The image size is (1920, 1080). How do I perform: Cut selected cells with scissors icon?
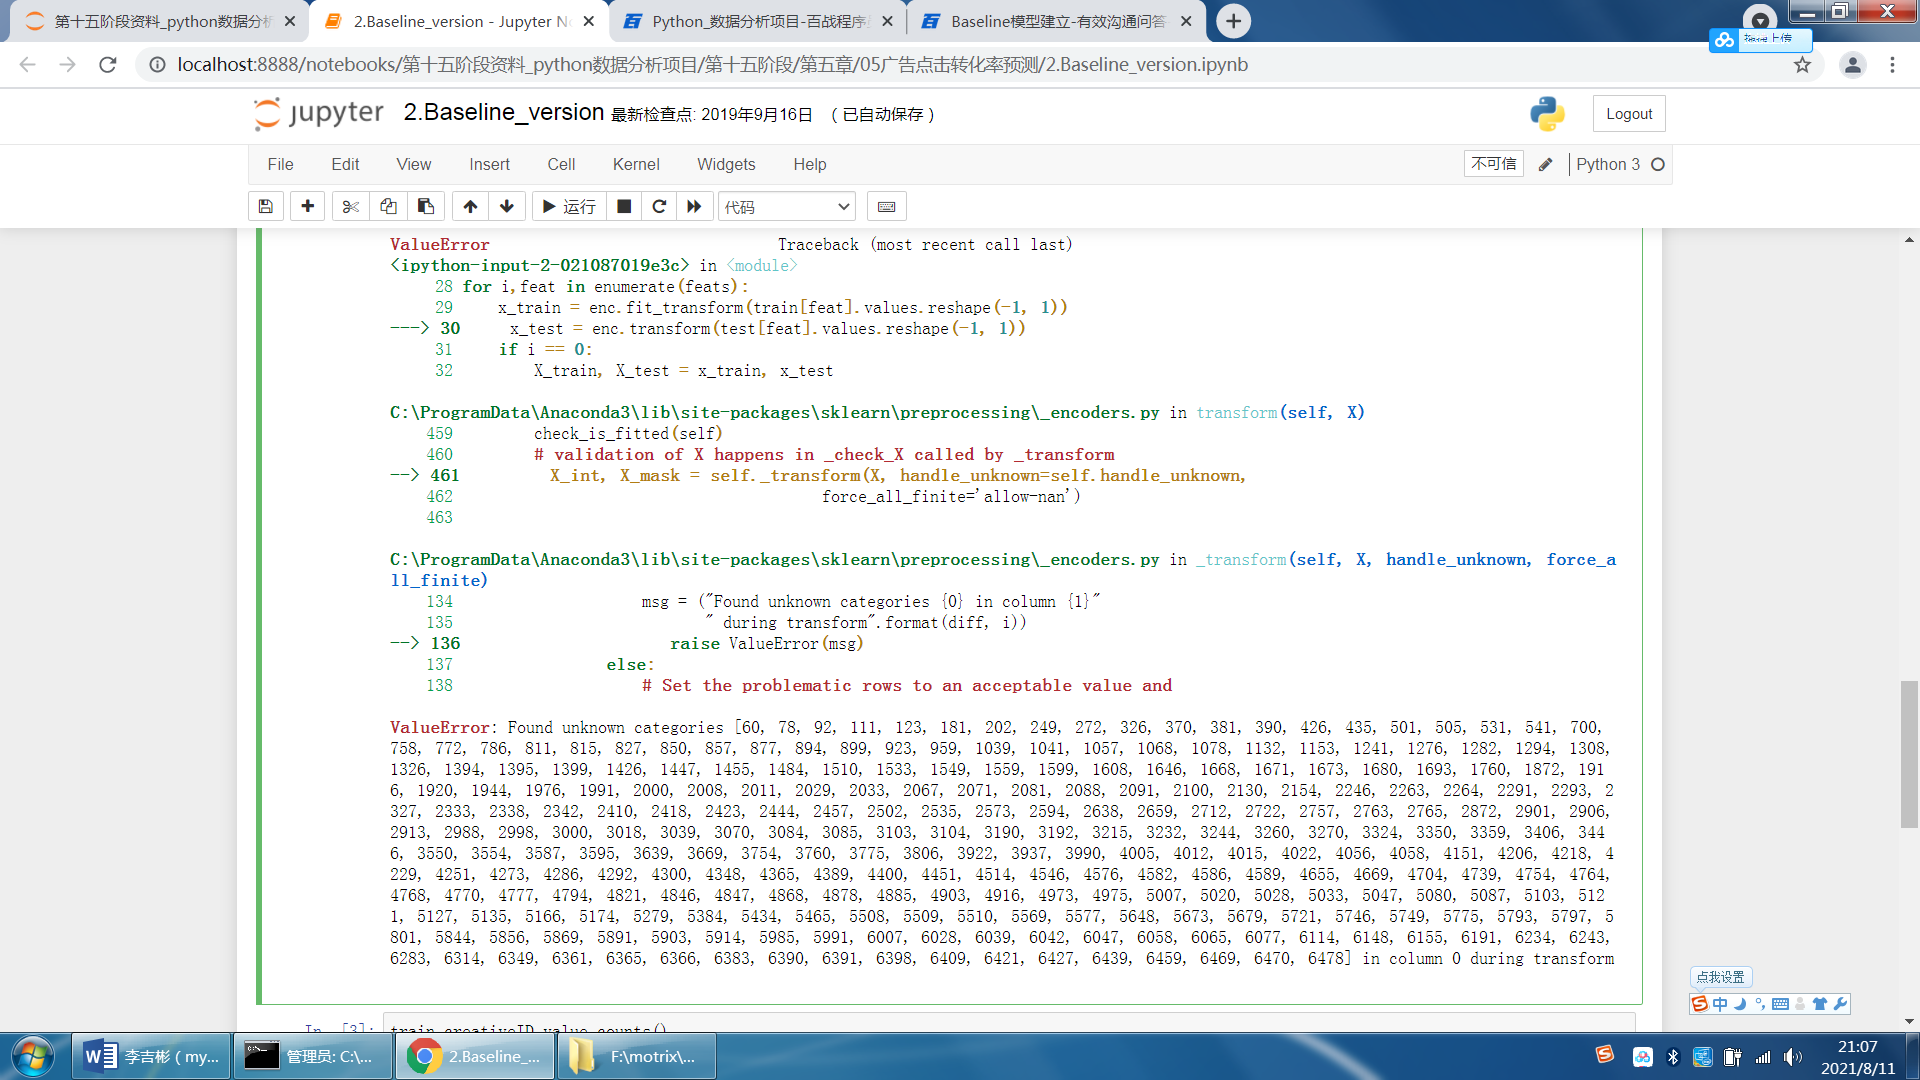pos(350,207)
